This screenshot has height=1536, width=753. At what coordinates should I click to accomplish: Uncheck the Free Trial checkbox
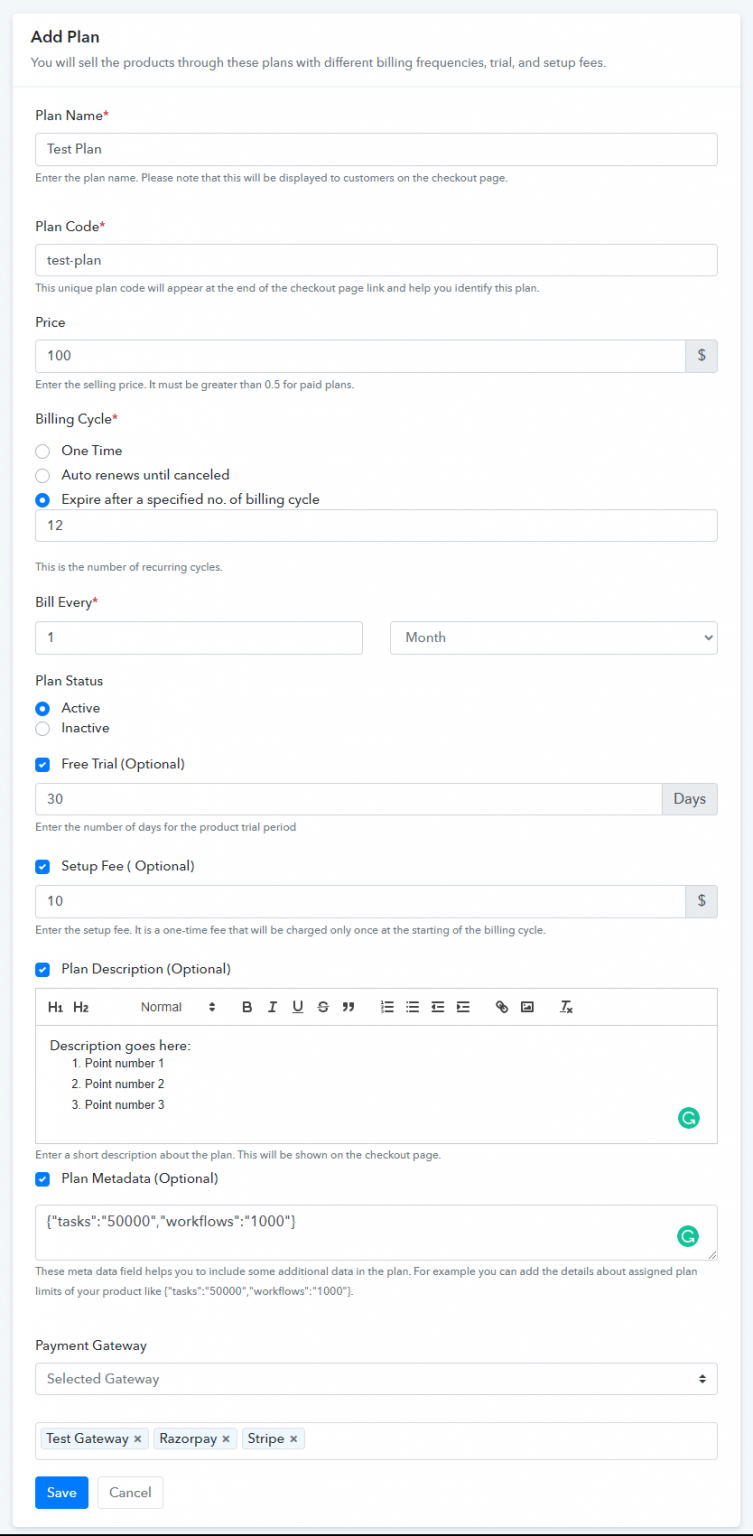point(42,764)
